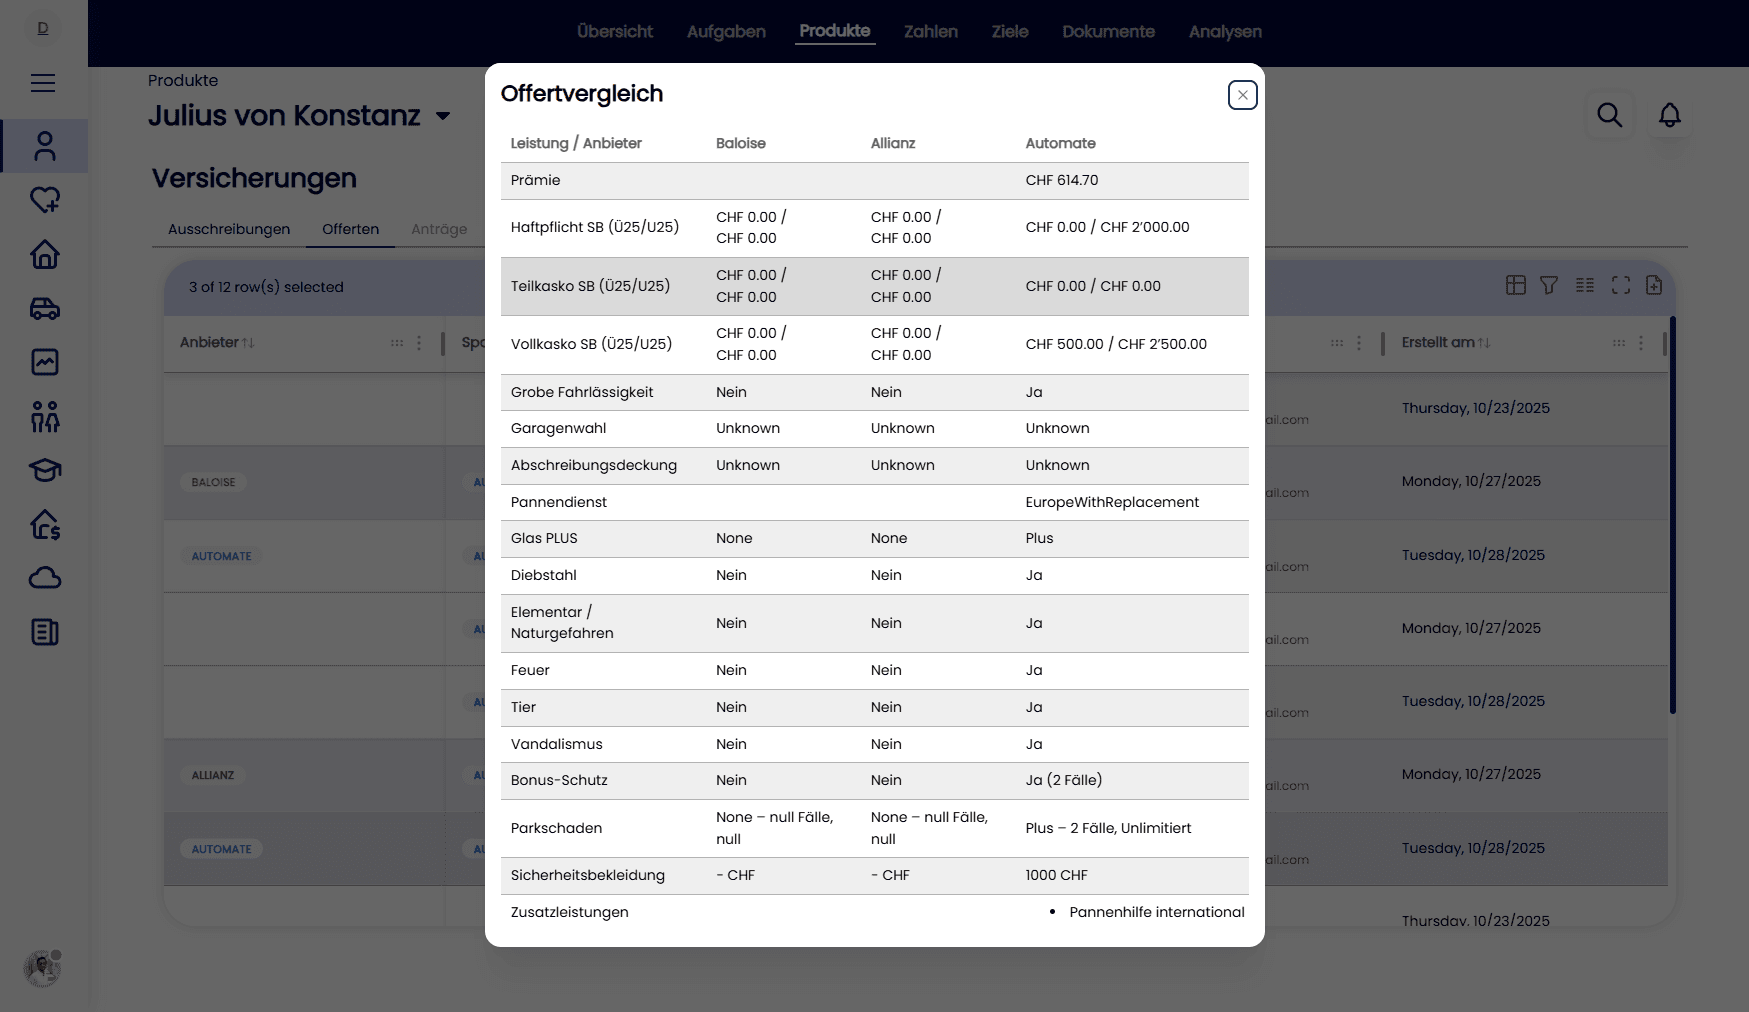The height and width of the screenshot is (1012, 1749).
Task: Open the table column layout icon
Action: [x=1516, y=285]
